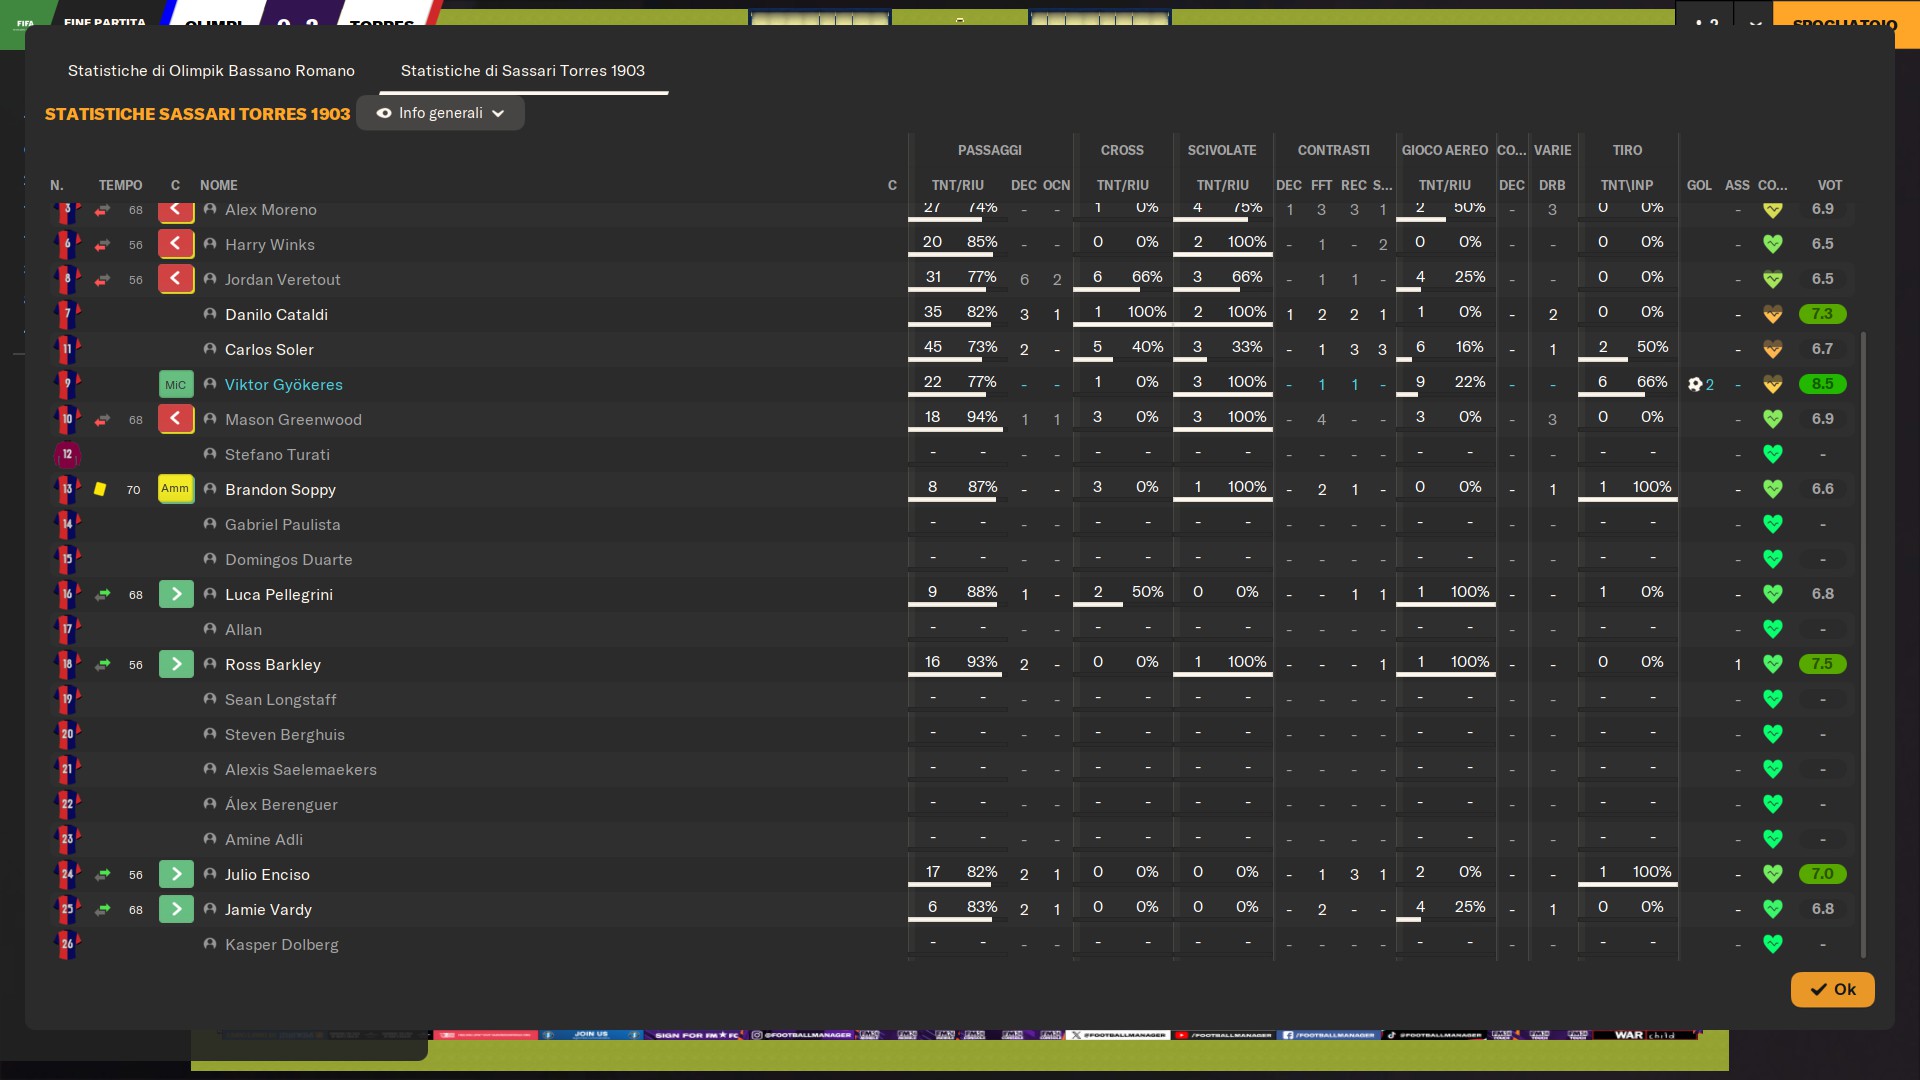The width and height of the screenshot is (1920, 1080).
Task: Click the Amm badge on Brandon Soppy's row
Action: pos(175,489)
